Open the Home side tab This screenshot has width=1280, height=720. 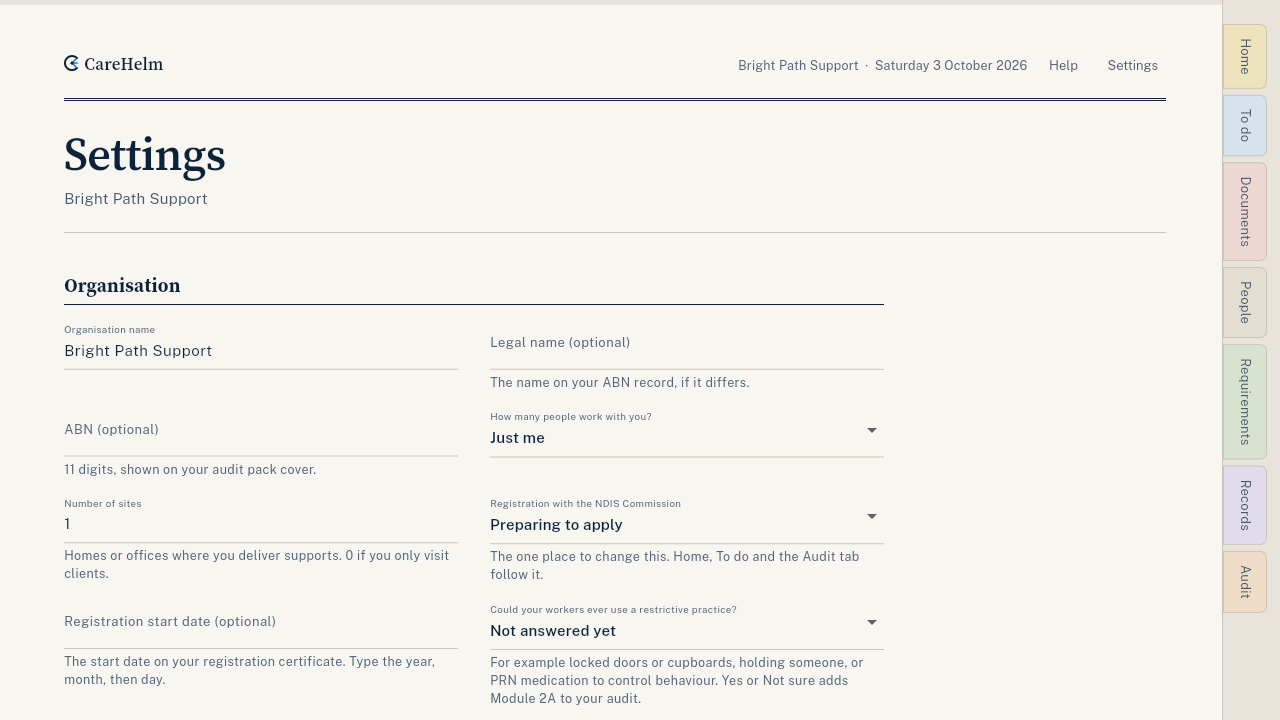click(1245, 56)
